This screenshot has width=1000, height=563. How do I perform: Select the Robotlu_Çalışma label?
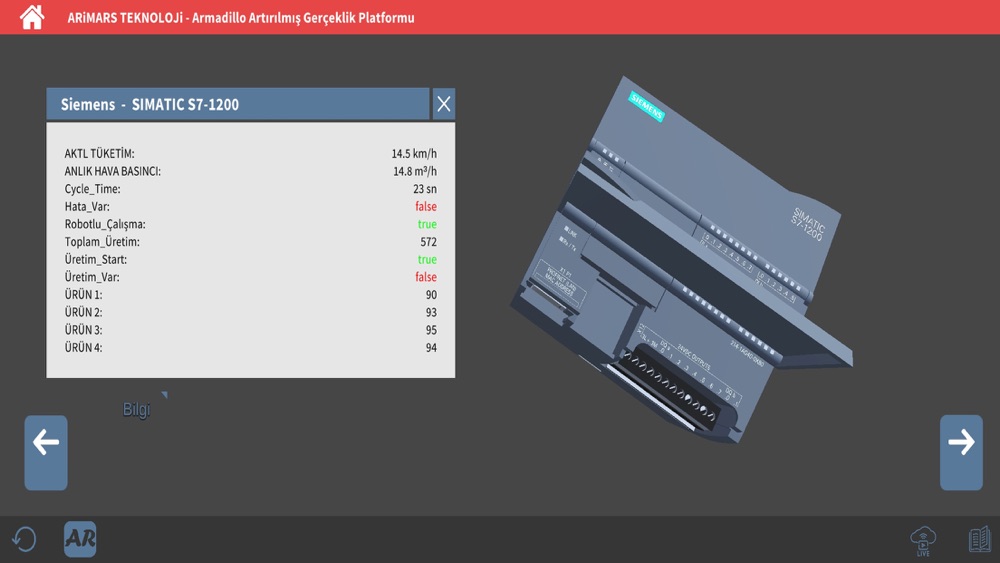105,224
